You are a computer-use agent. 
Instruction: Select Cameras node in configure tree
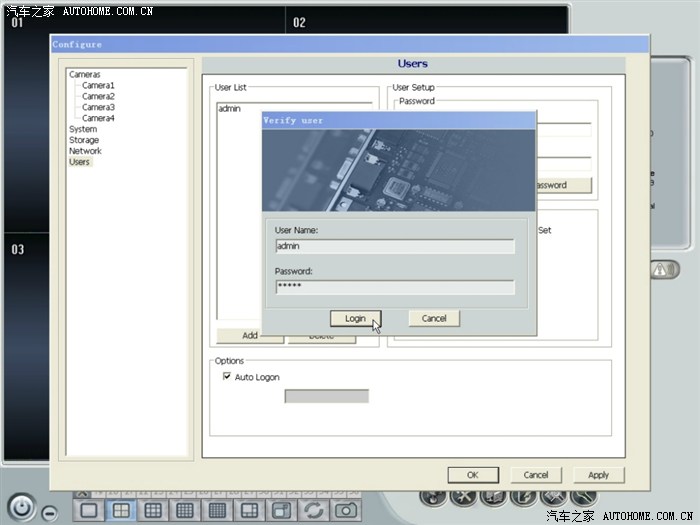[85, 75]
